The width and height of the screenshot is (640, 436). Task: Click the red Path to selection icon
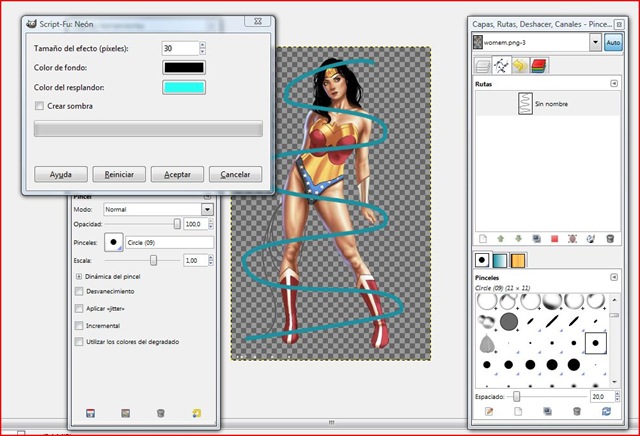click(x=554, y=238)
